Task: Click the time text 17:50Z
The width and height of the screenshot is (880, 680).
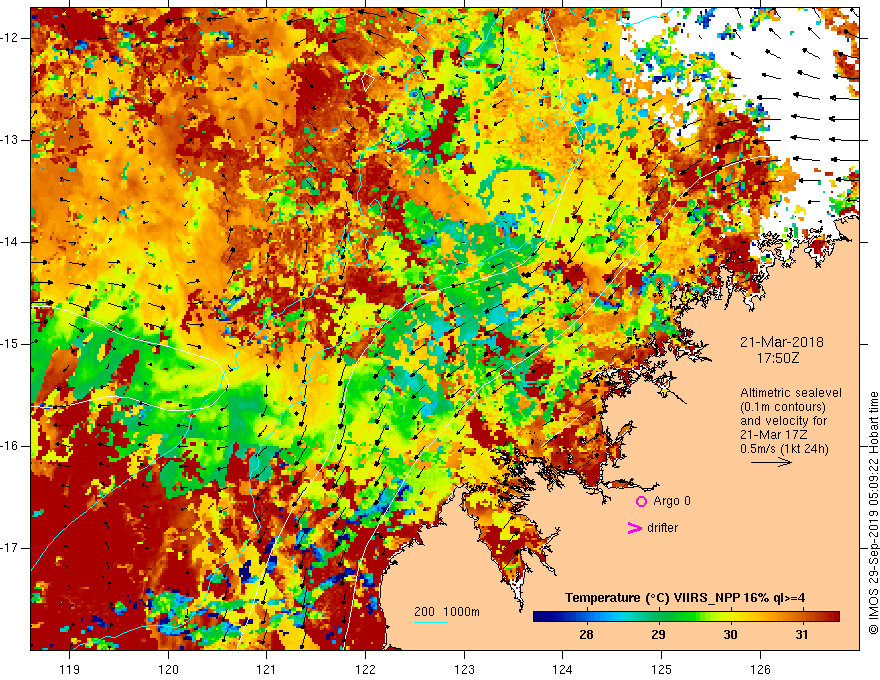Action: pos(778,357)
